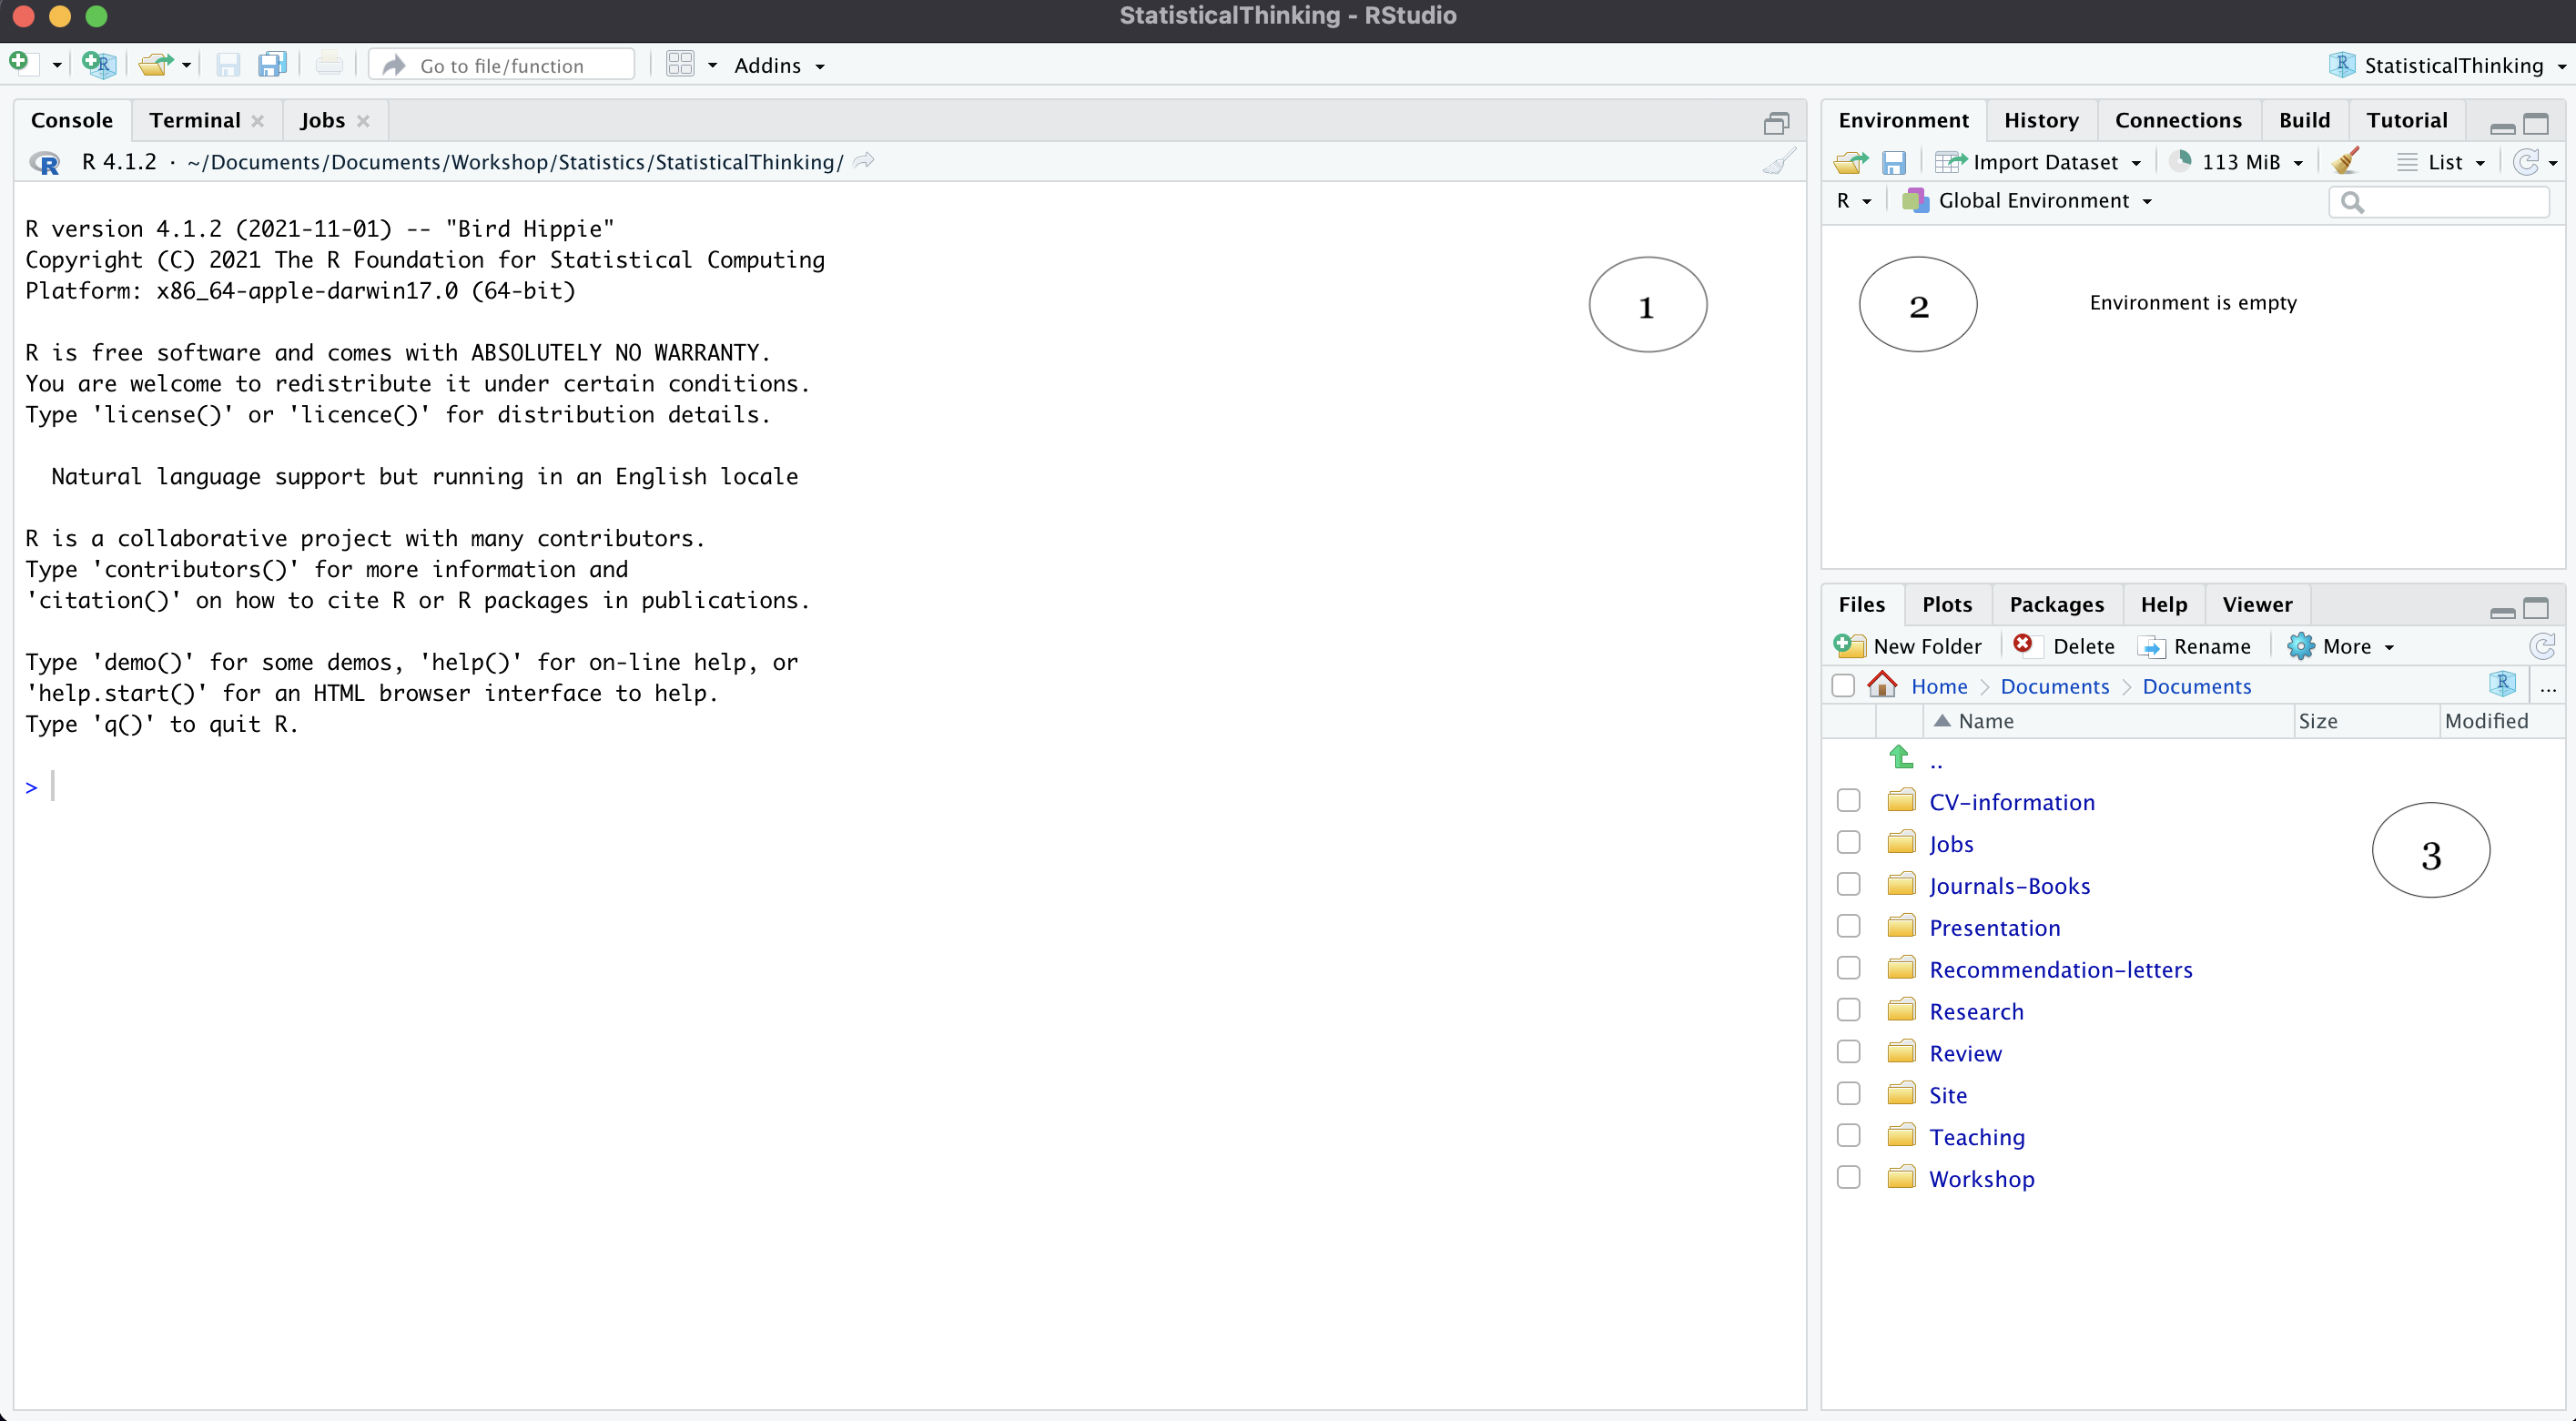Screen dimensions: 2576x1421
Task: Click the workspace panes grid icon
Action: [x=680, y=65]
